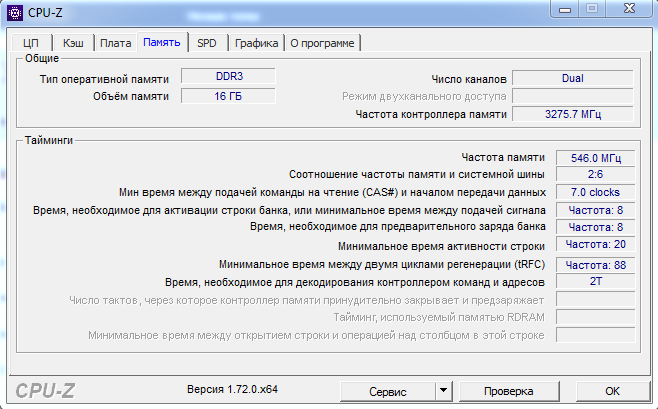Click the Частота контроллера памяти label
The height and width of the screenshot is (409, 658).
431,114
